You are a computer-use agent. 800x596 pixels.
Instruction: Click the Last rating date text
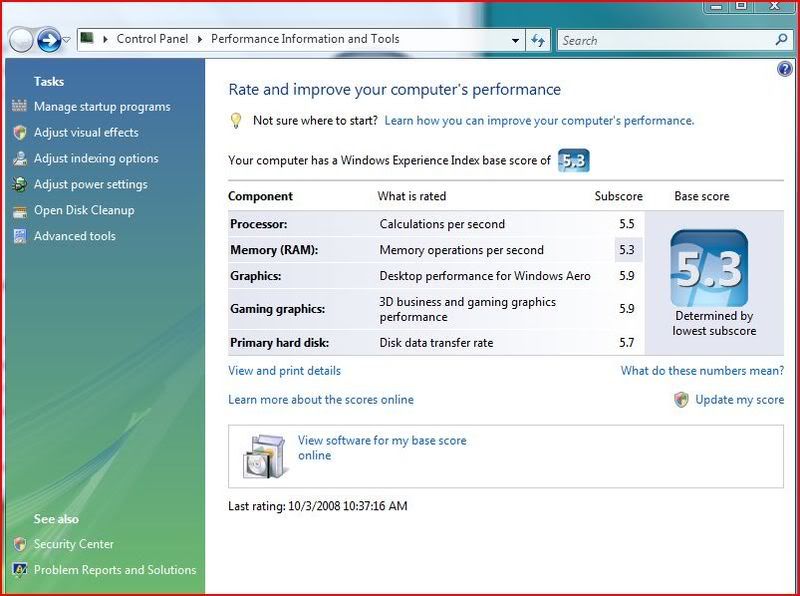tap(317, 506)
